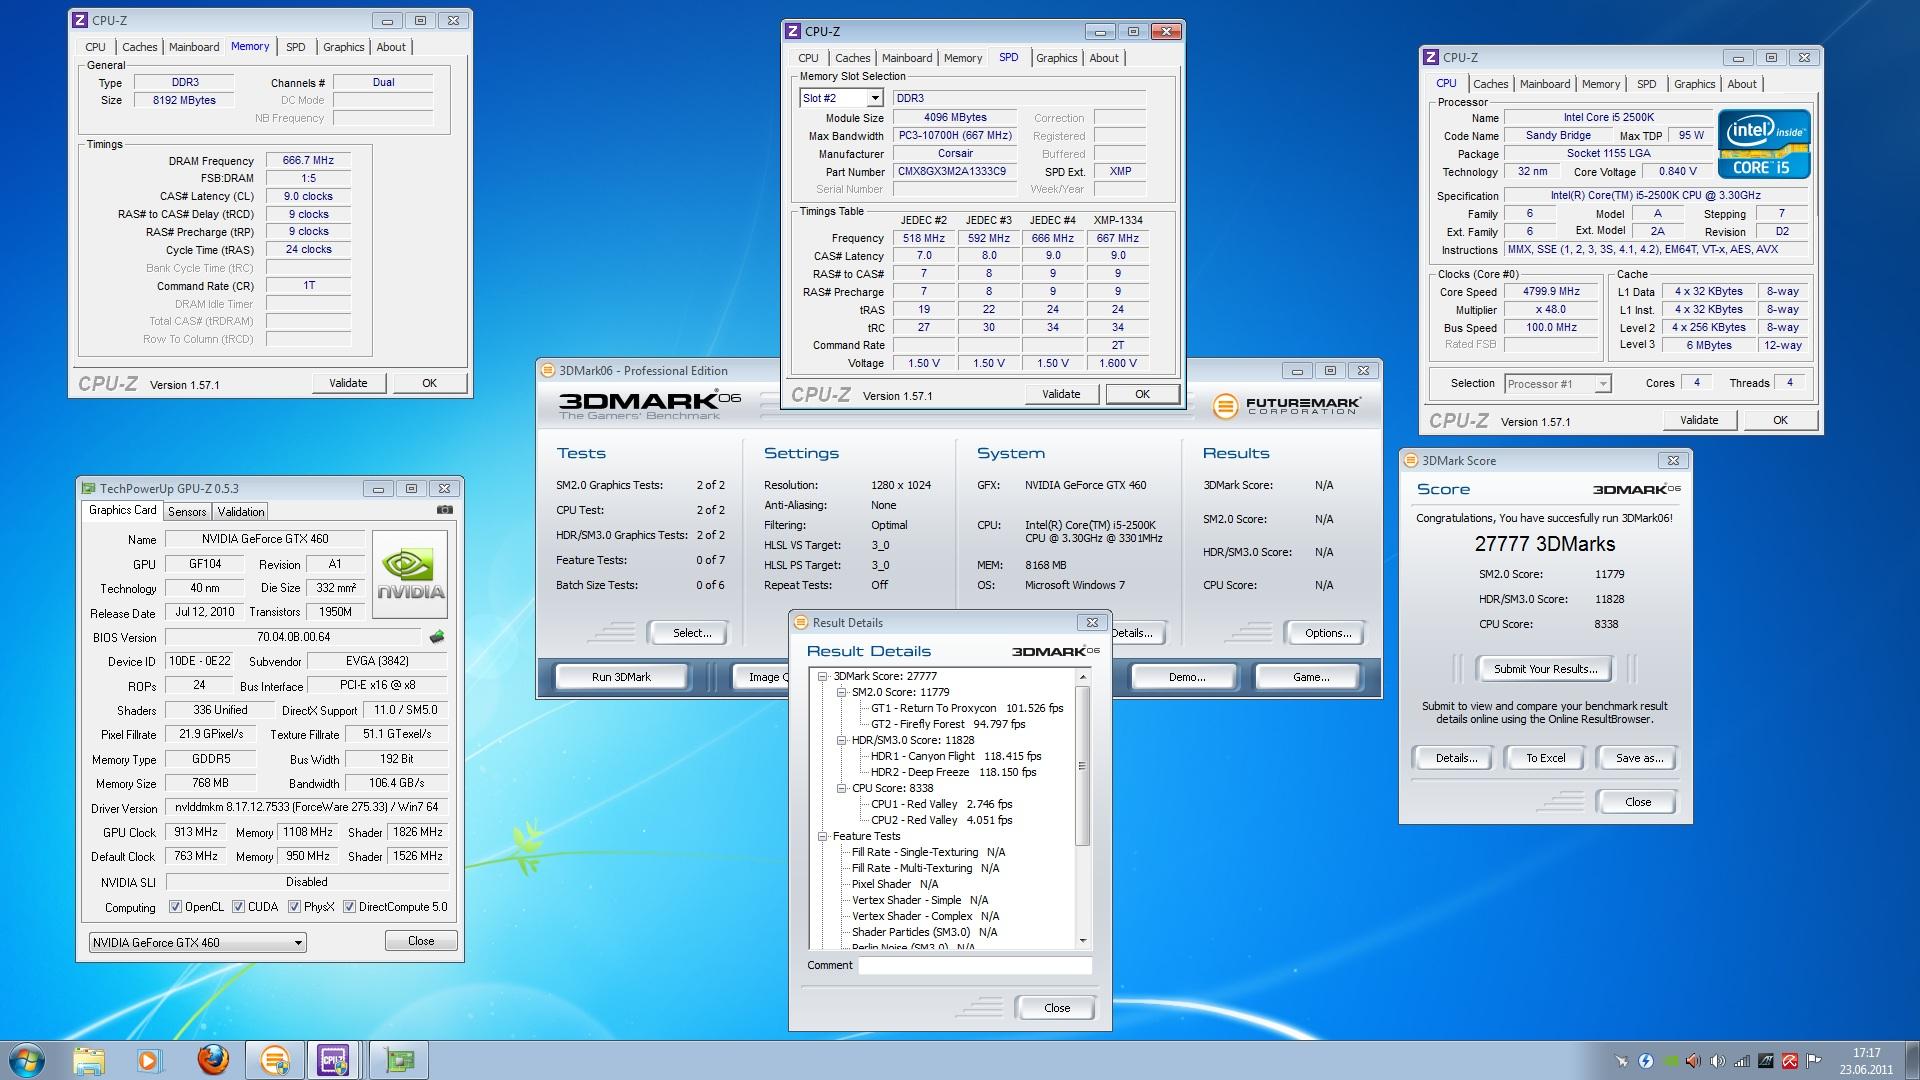Screen dimensions: 1920x1080
Task: Click Validate in Memory CPU-Z window
Action: (348, 383)
